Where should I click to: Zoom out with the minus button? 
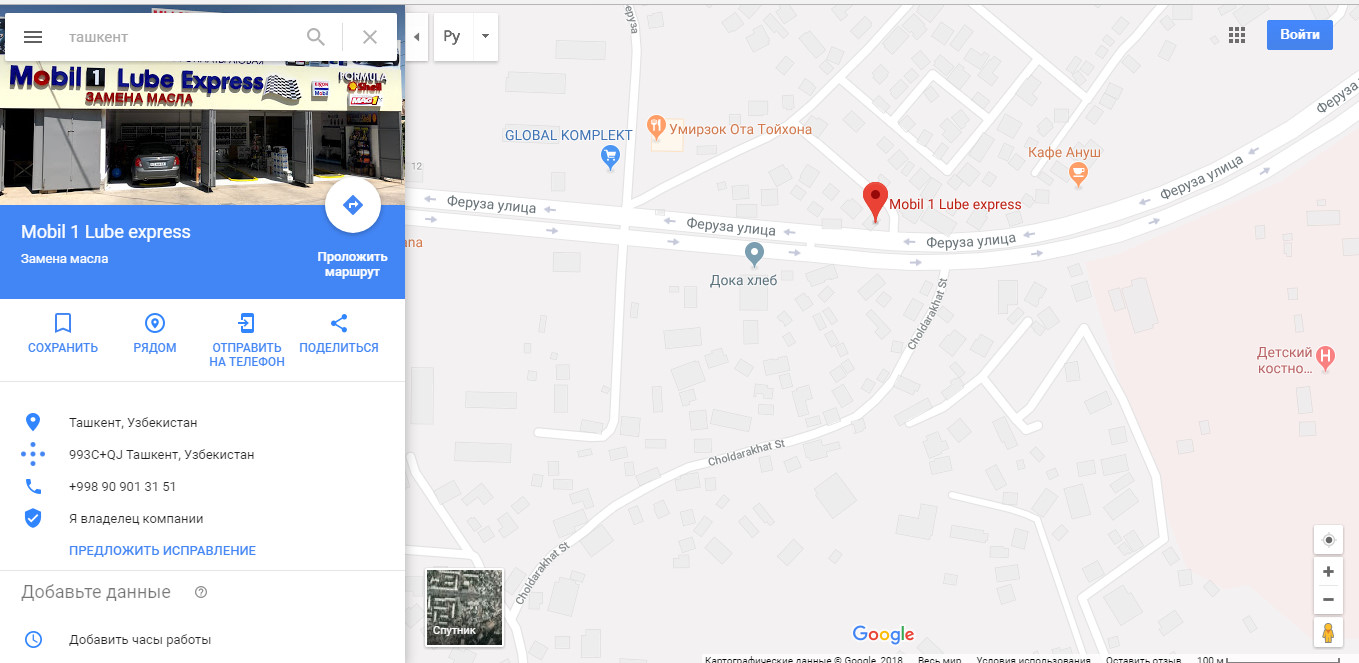click(x=1328, y=599)
